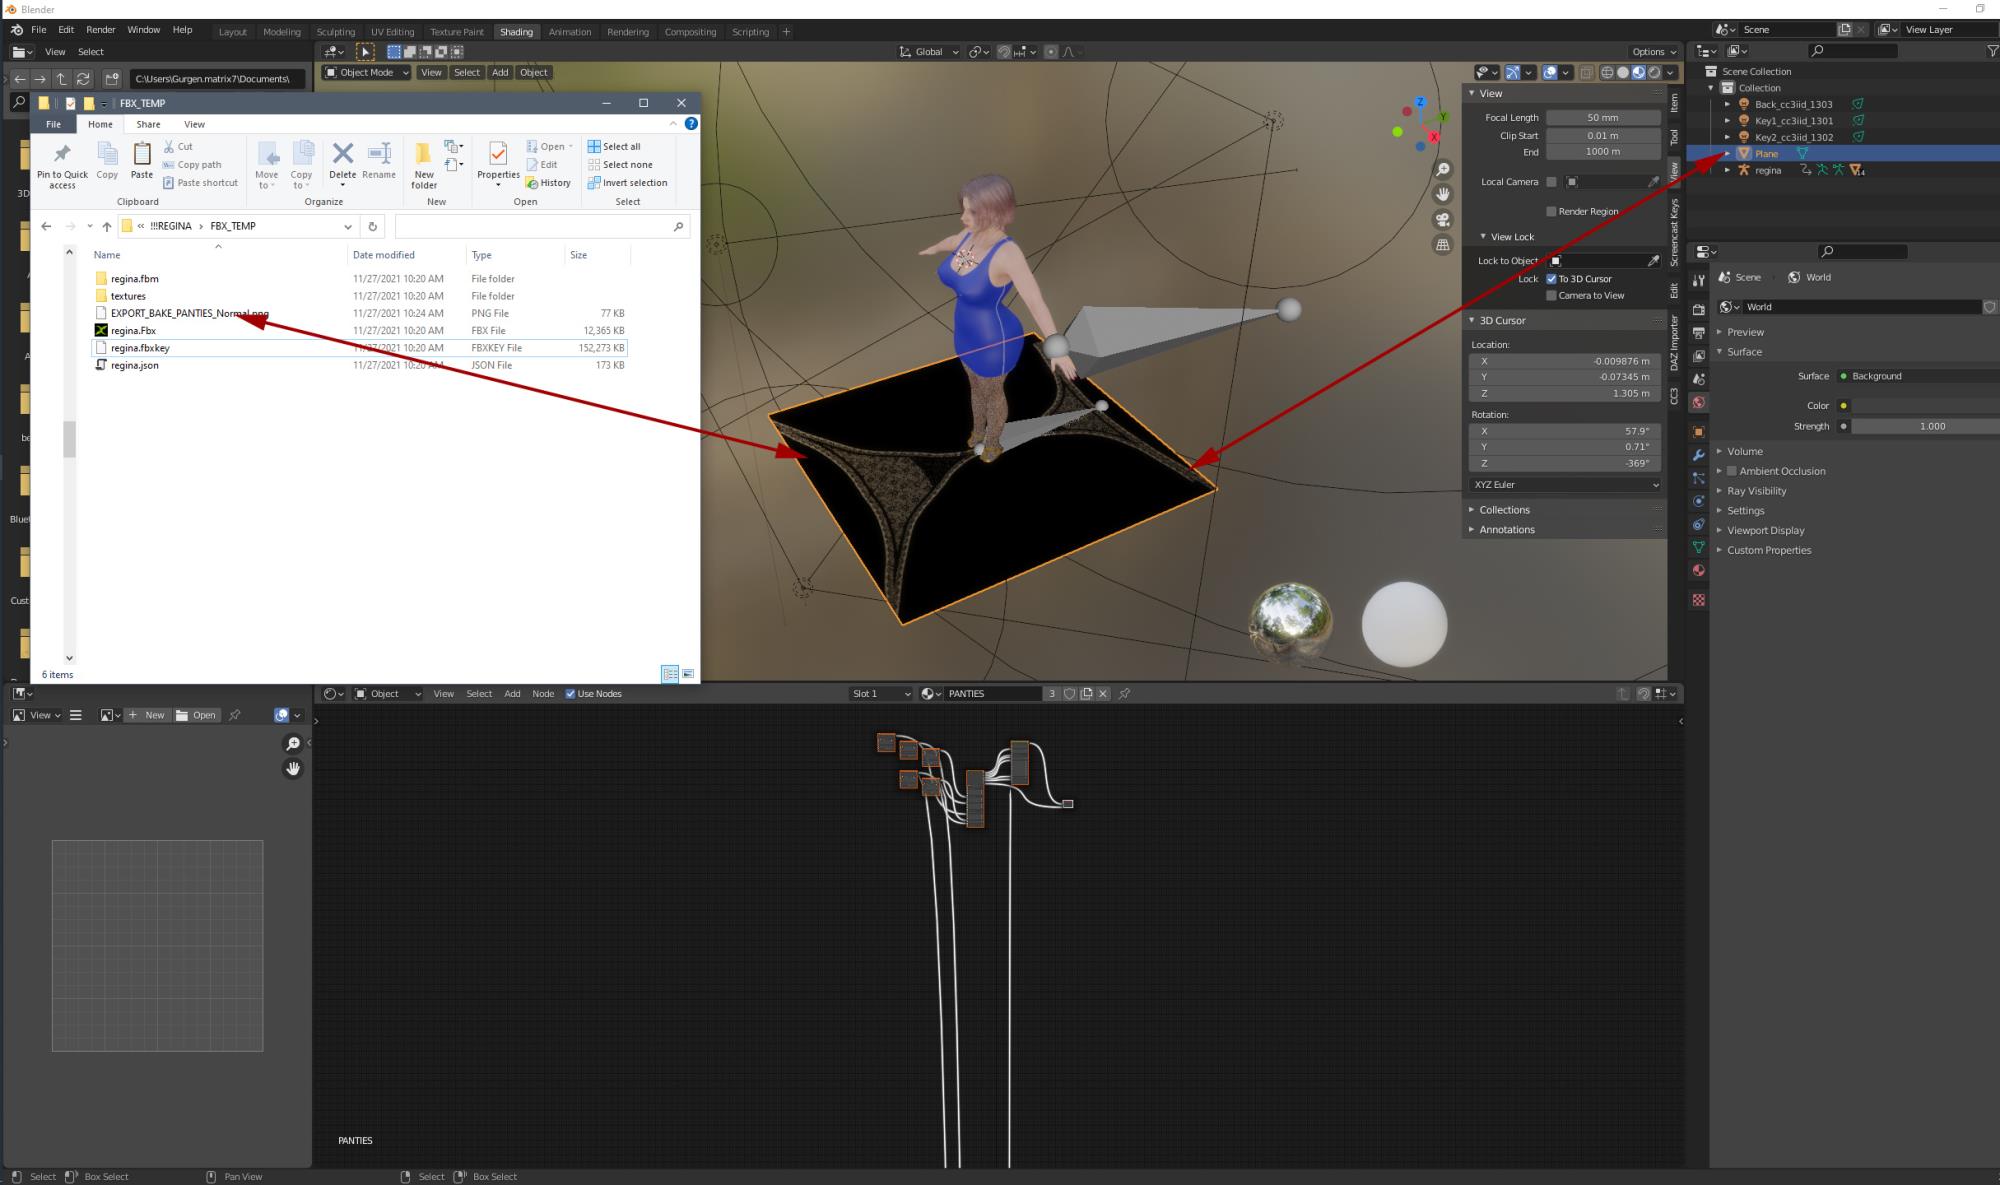Open the Node menu in shader editor
Image resolution: width=2000 pixels, height=1185 pixels.
pos(543,694)
